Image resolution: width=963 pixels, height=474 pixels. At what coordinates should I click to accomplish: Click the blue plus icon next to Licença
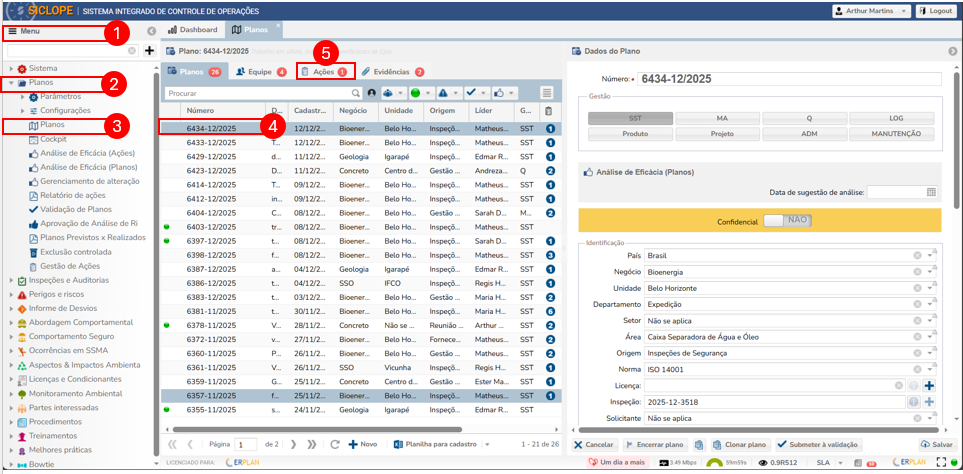point(929,385)
